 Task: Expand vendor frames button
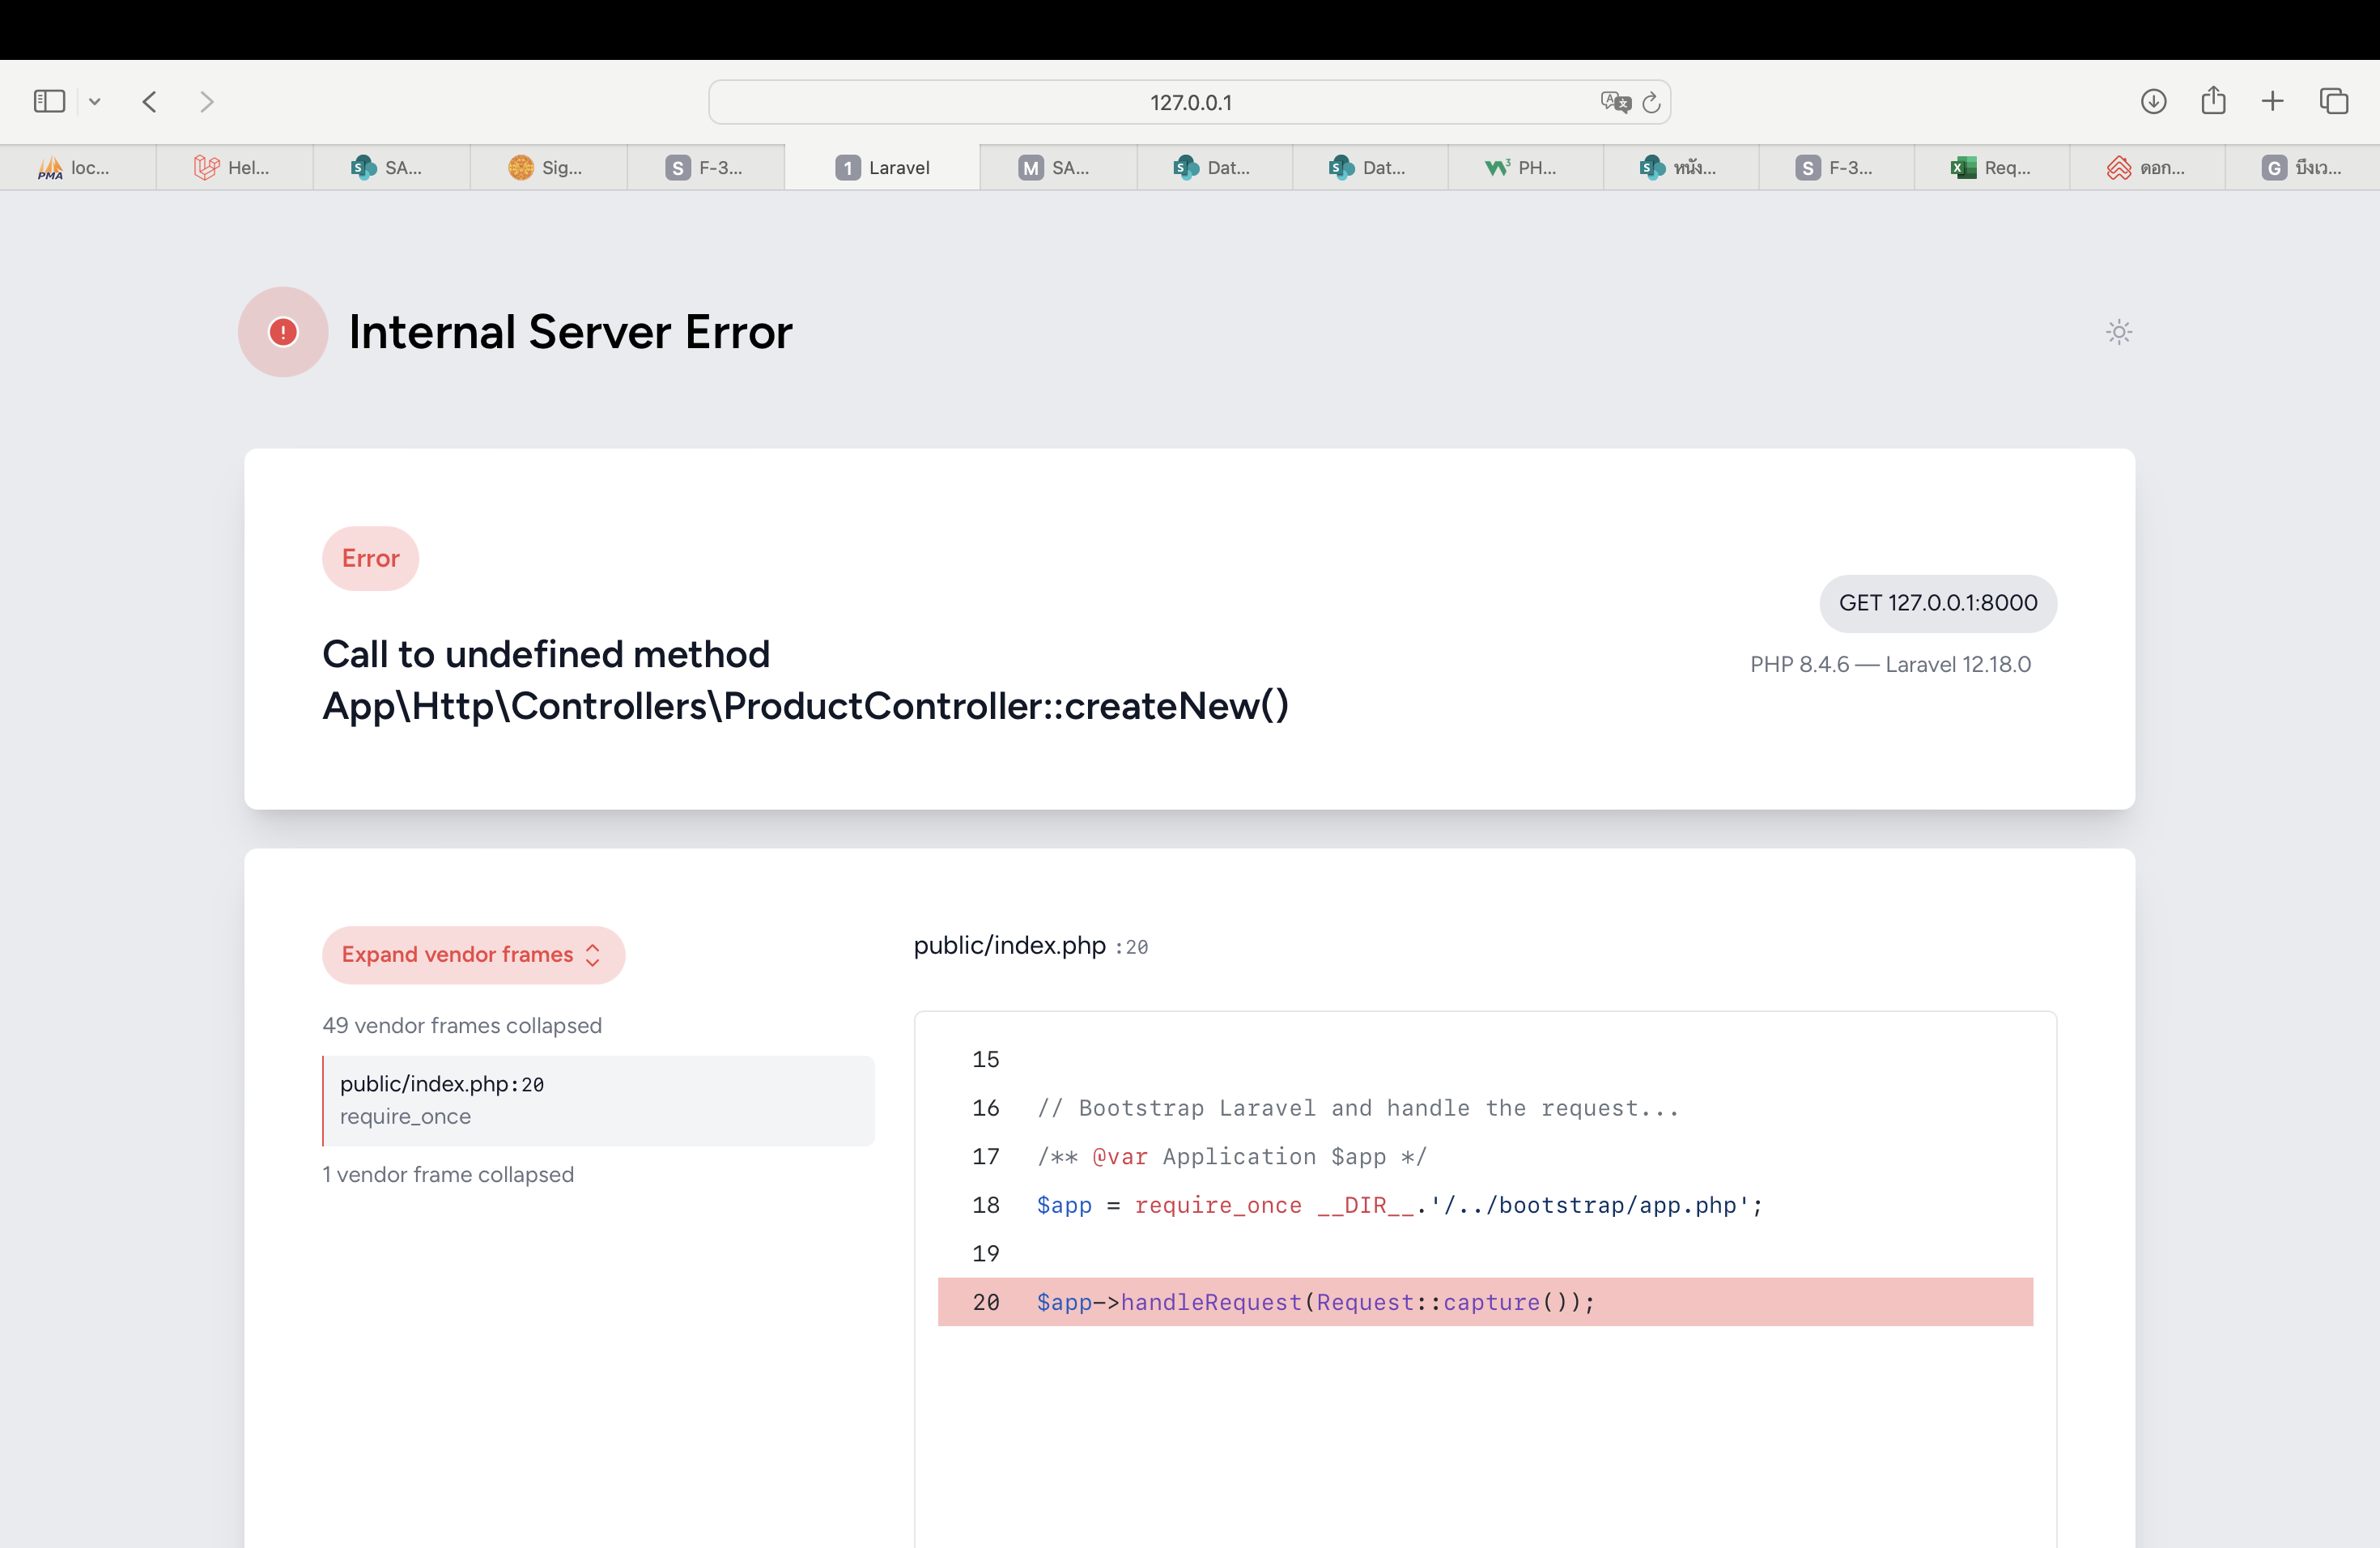(x=473, y=954)
